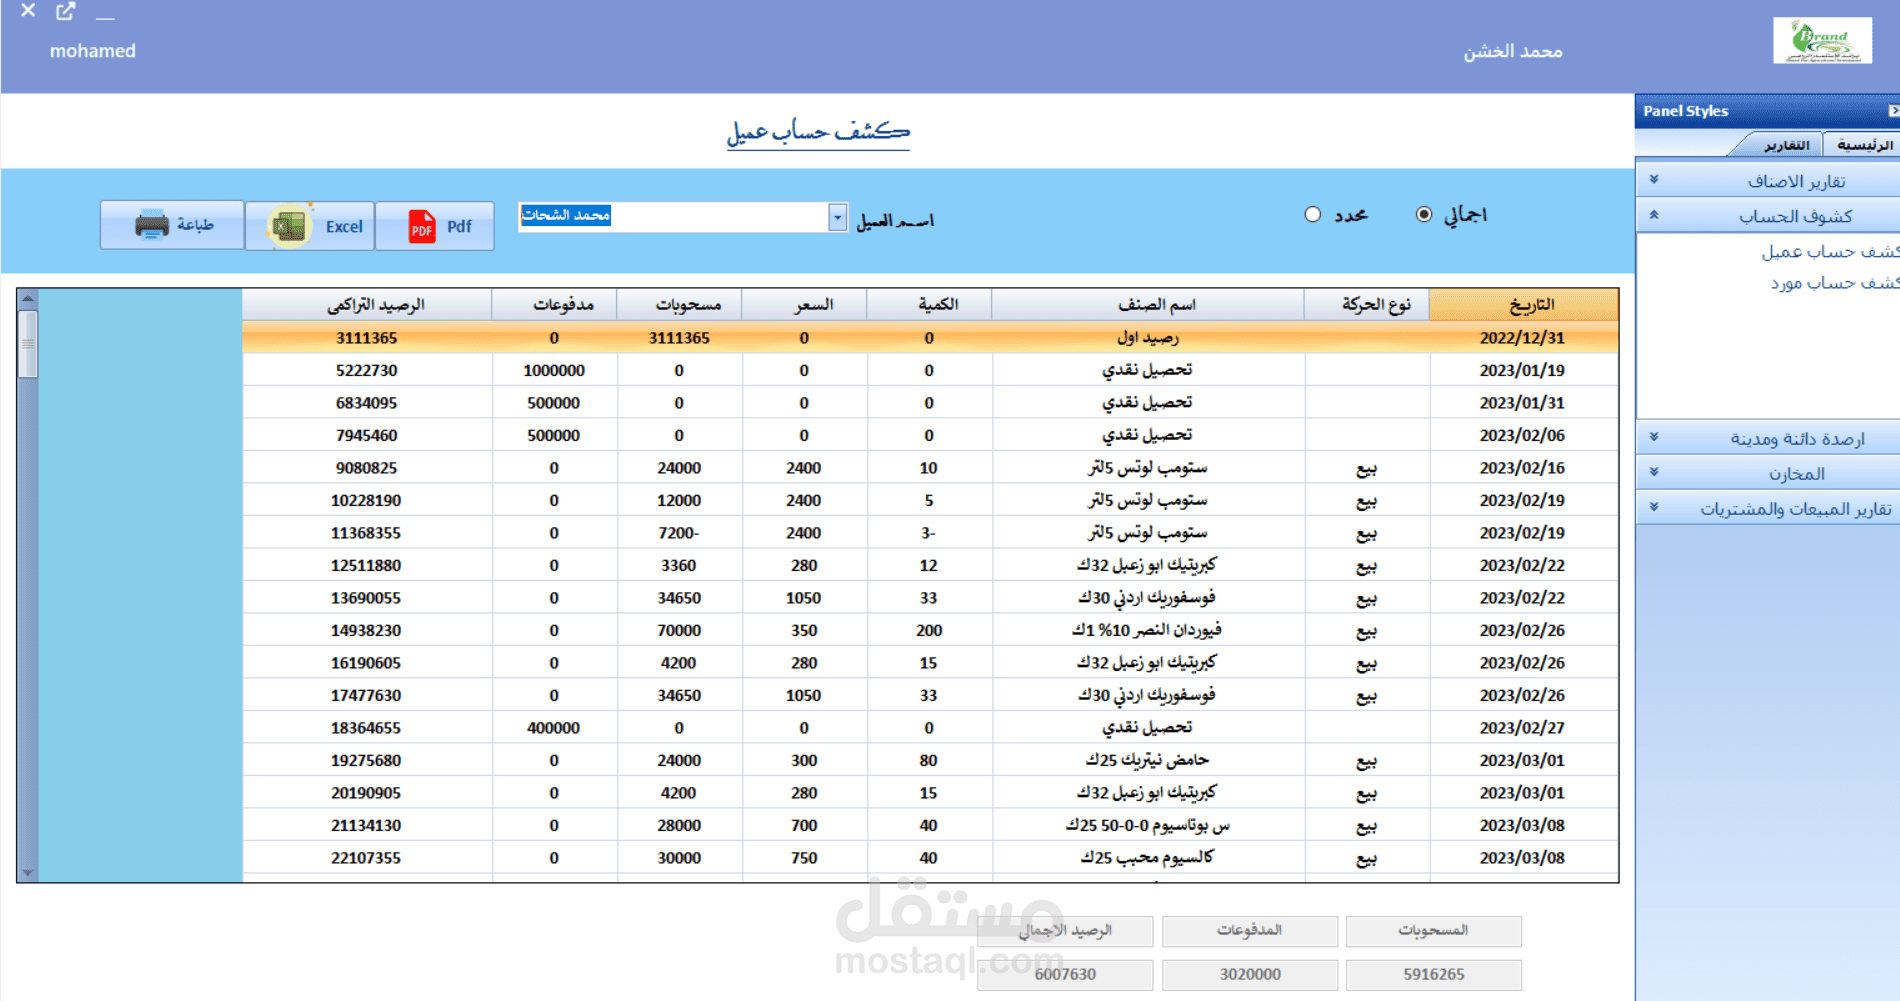1900x1001 pixels.
Task: Click the س بوتاسيوم 0-0-50 25ك item cell
Action: [1148, 825]
